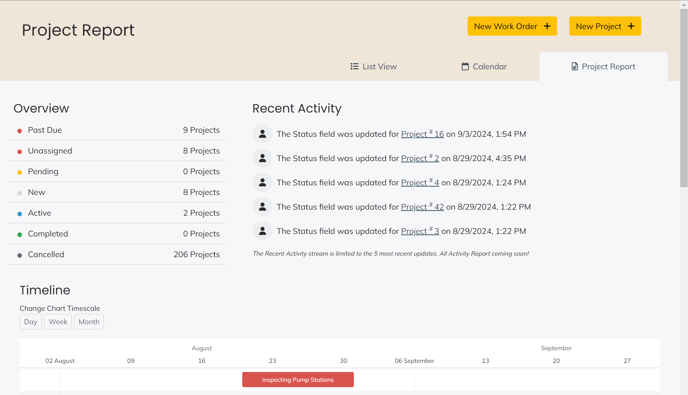688x395 pixels.
Task: Click the red dot beside Past Due
Action: click(19, 131)
